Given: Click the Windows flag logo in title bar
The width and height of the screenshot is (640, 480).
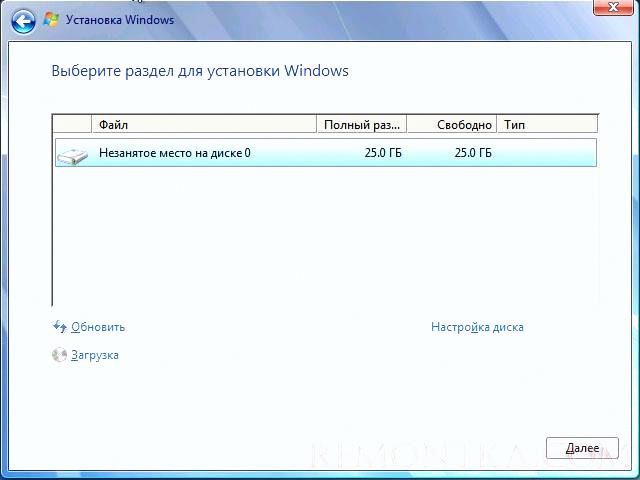Looking at the screenshot, I should coord(51,20).
